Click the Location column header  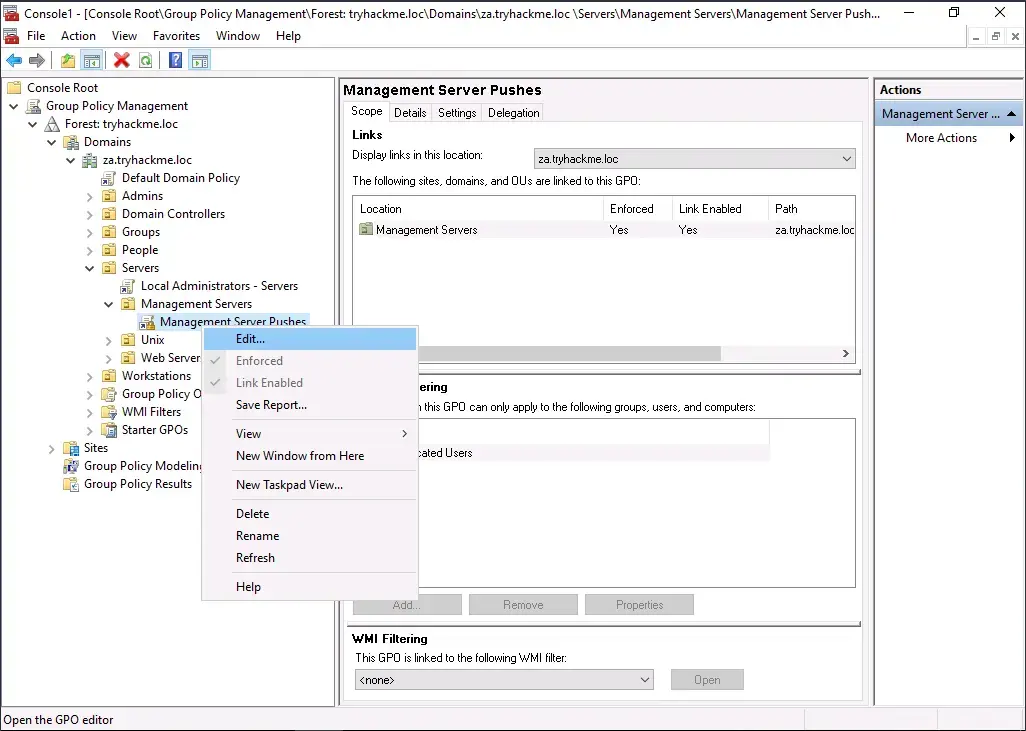click(x=478, y=209)
